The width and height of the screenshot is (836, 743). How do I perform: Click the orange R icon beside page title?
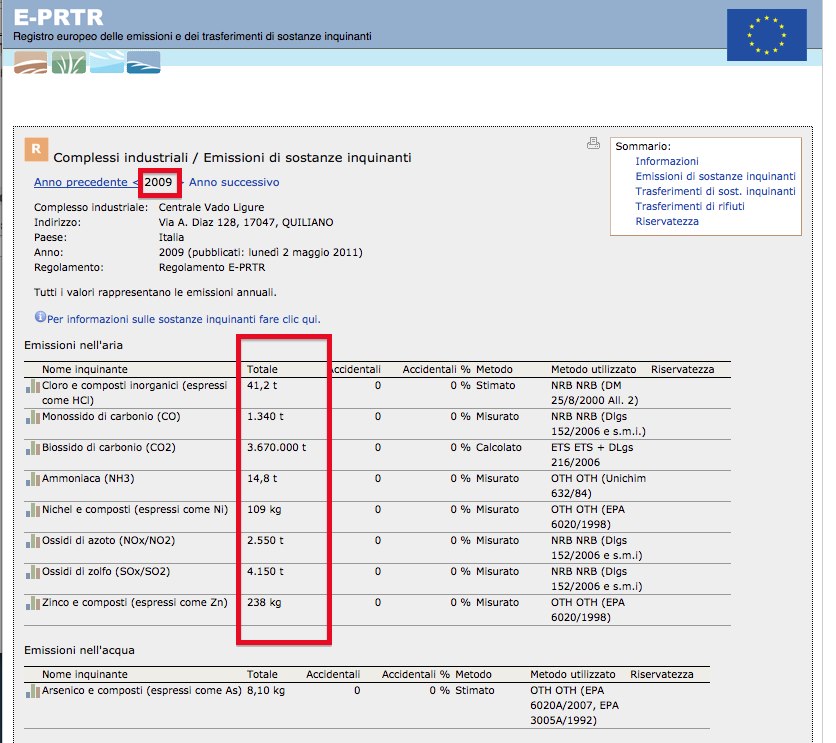pyautogui.click(x=36, y=149)
